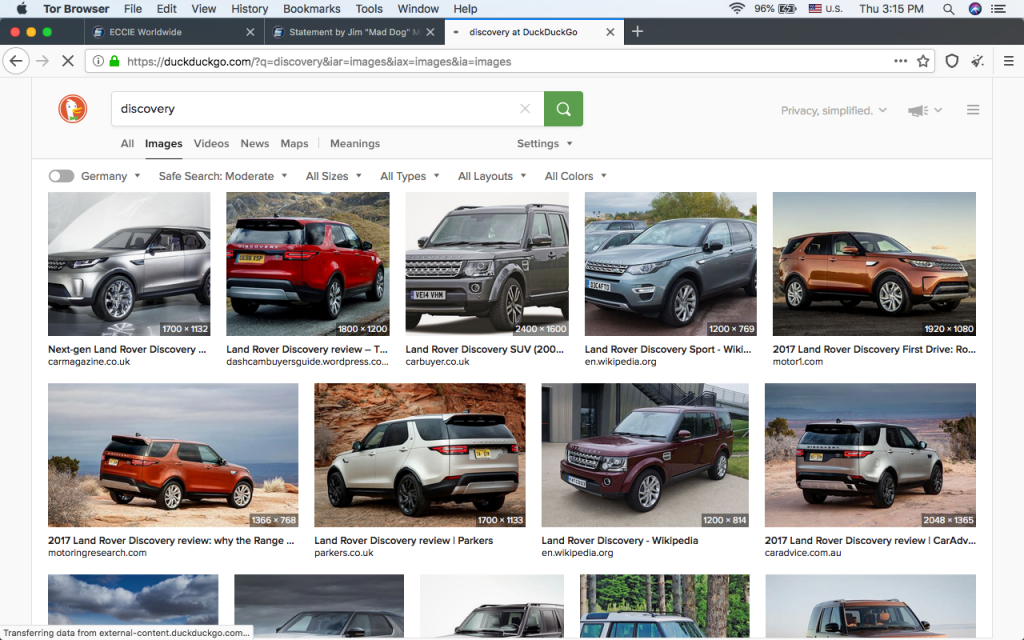Open the browser hamburger menu
The width and height of the screenshot is (1024, 640).
[1008, 61]
